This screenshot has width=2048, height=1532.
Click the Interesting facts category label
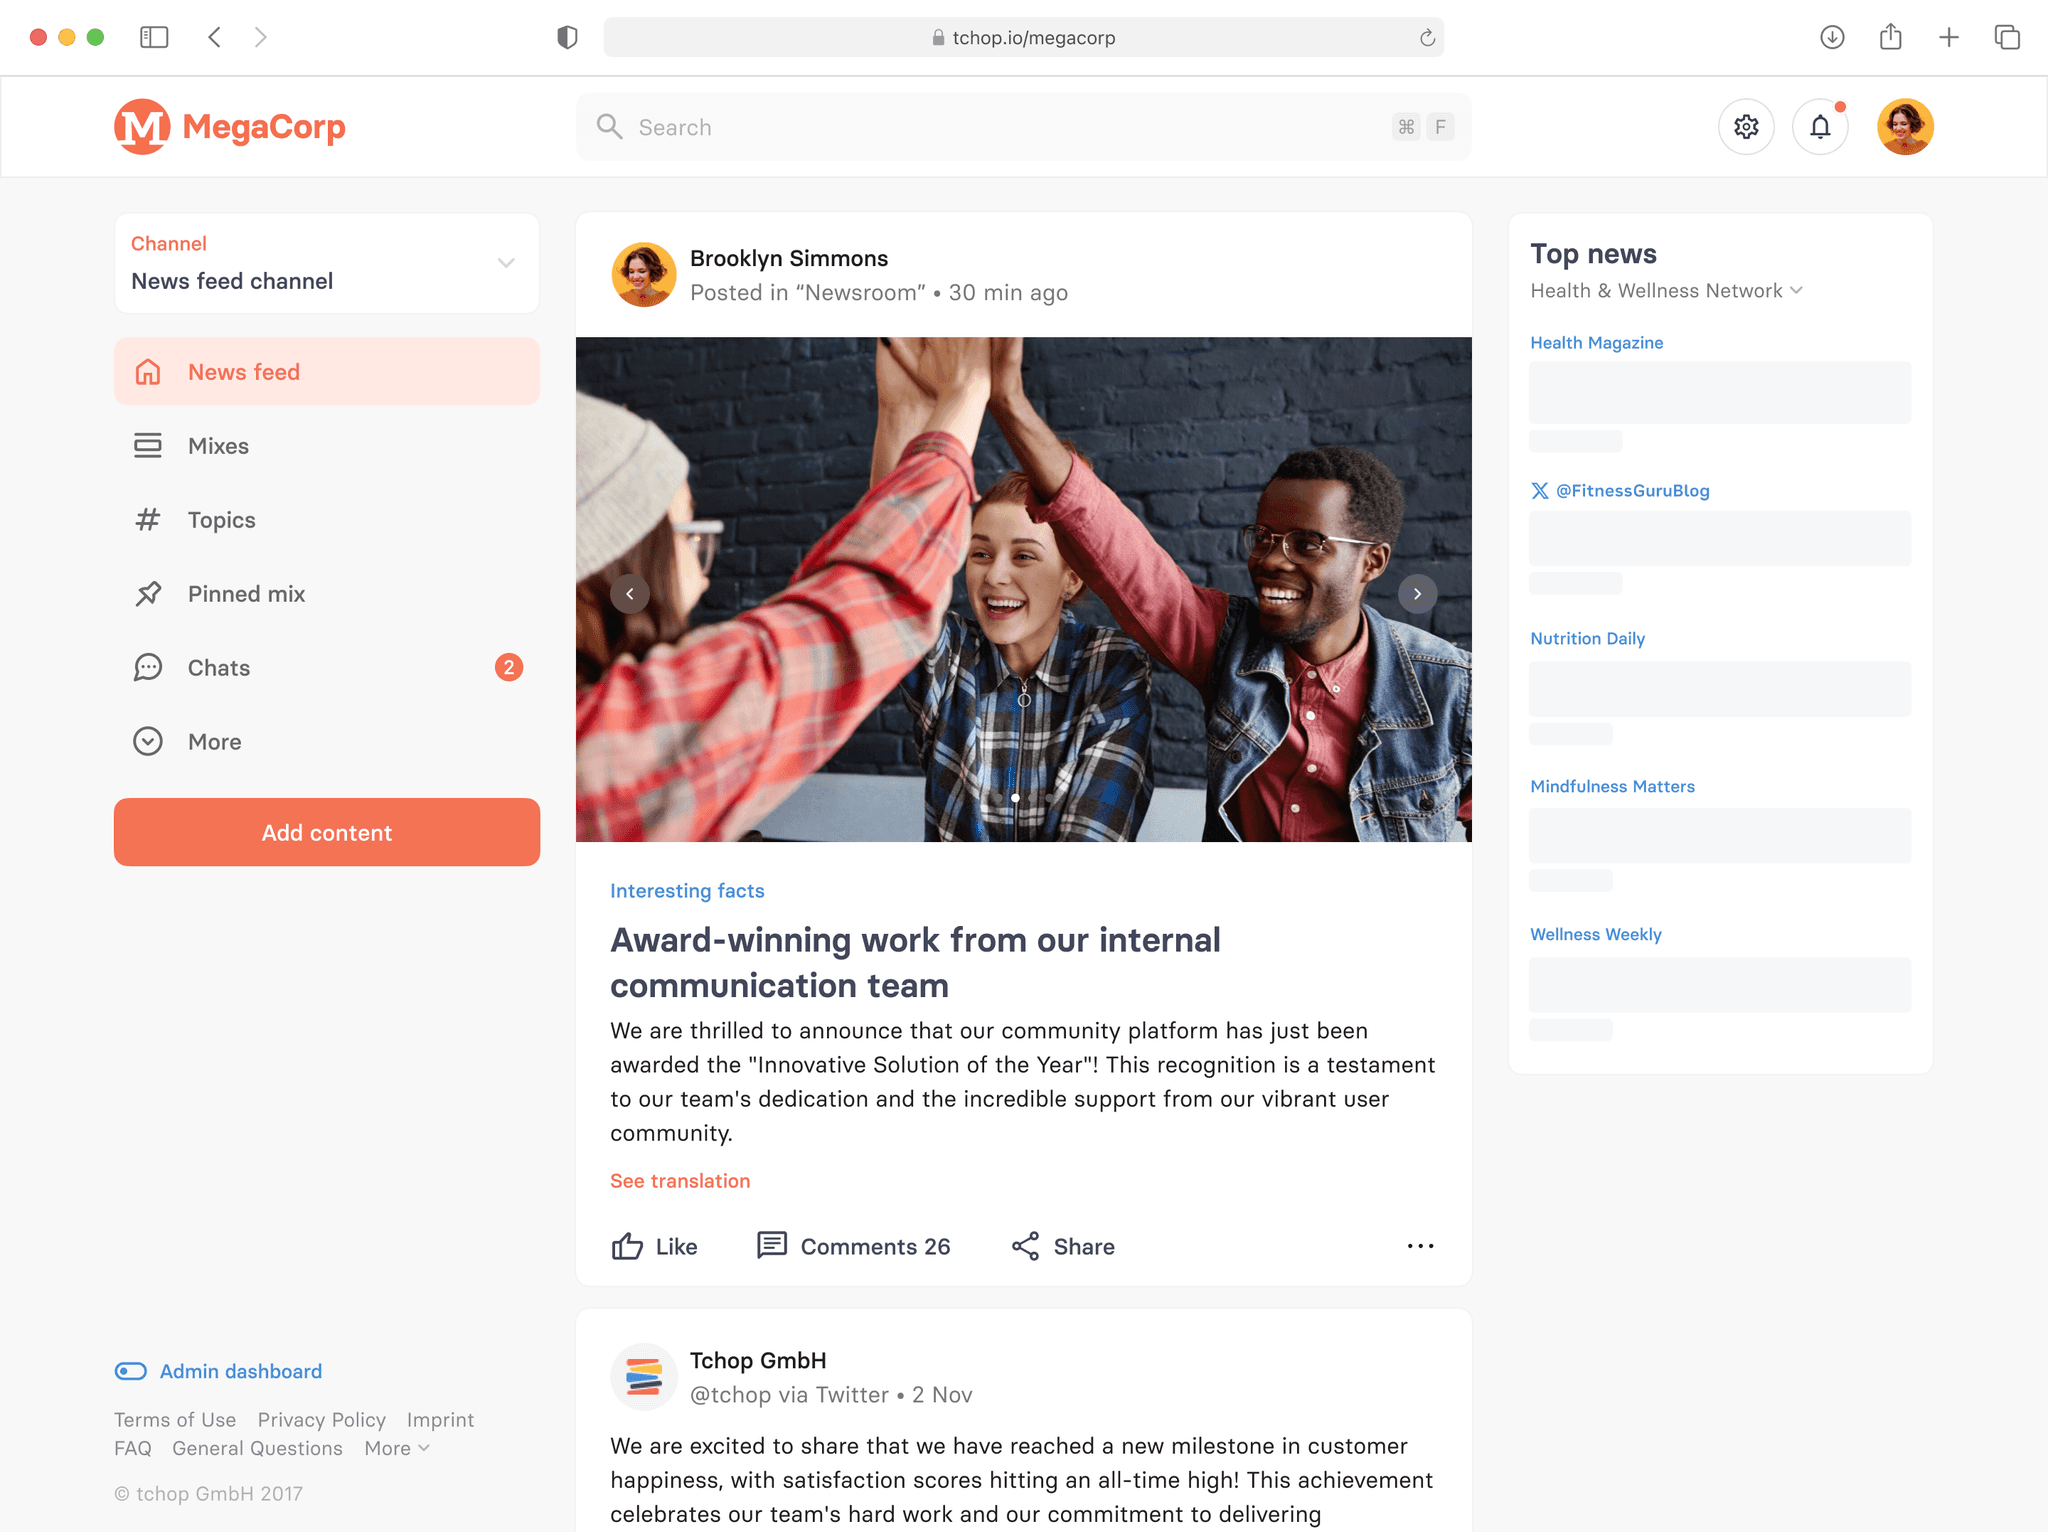[687, 890]
